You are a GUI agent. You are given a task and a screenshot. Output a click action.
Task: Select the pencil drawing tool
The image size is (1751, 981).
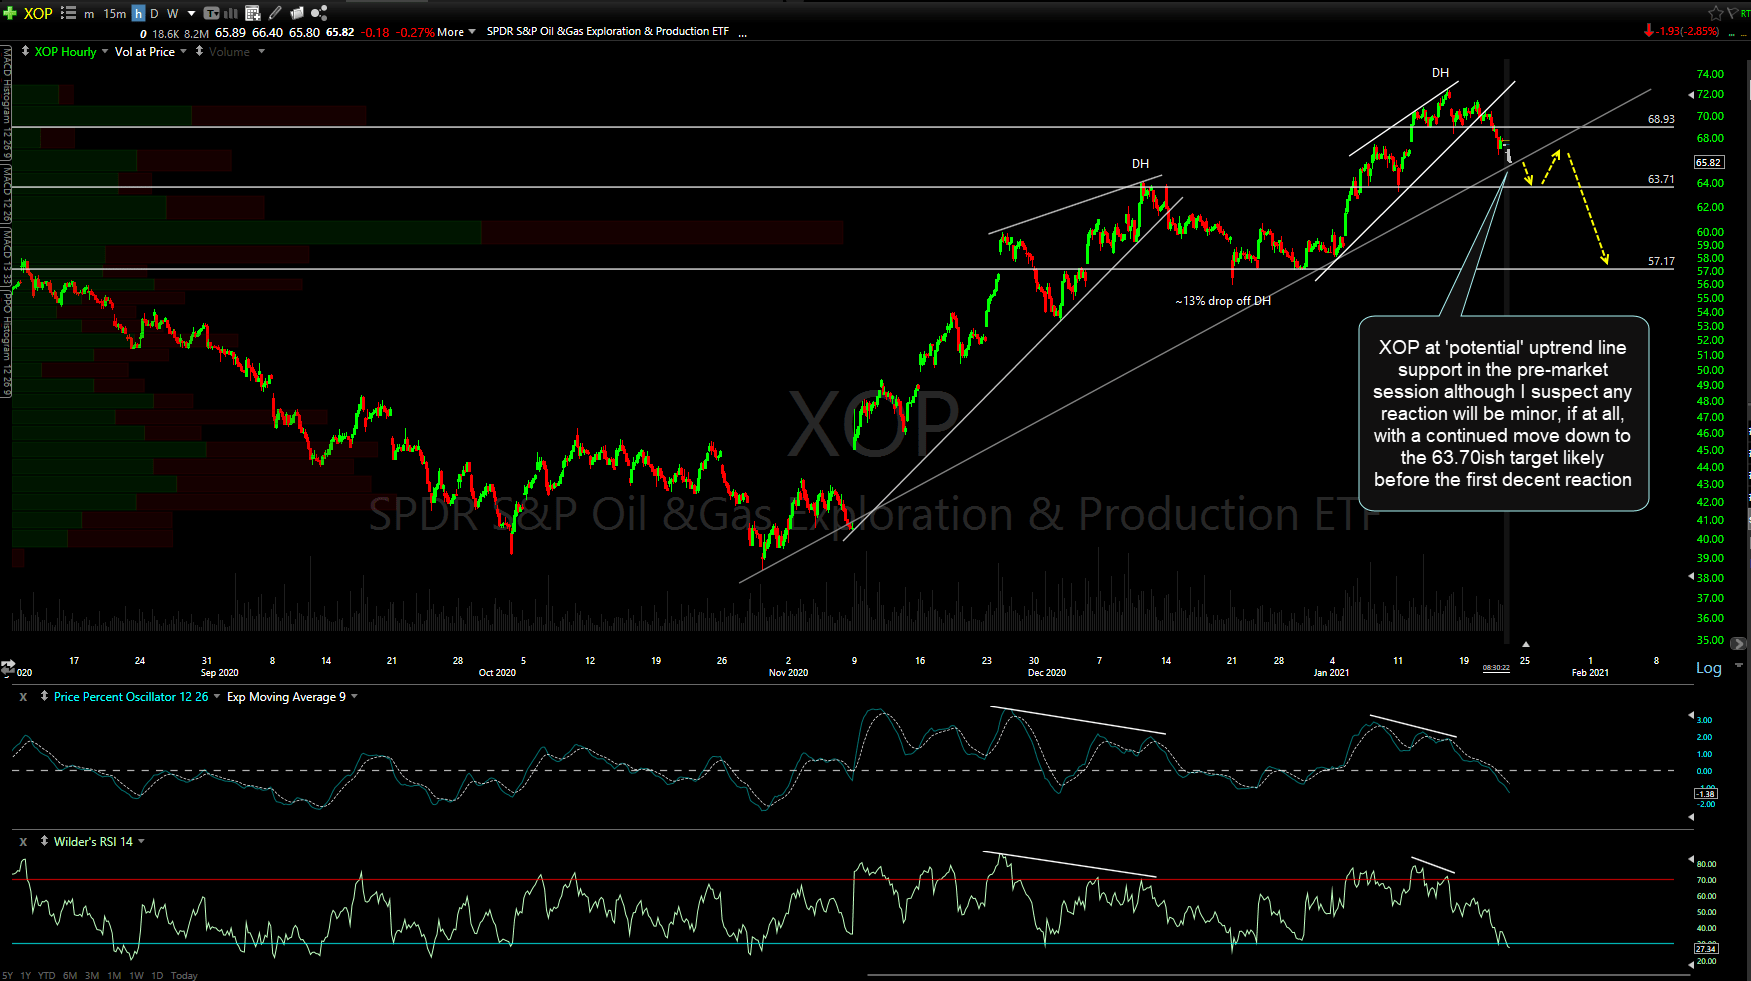click(275, 13)
